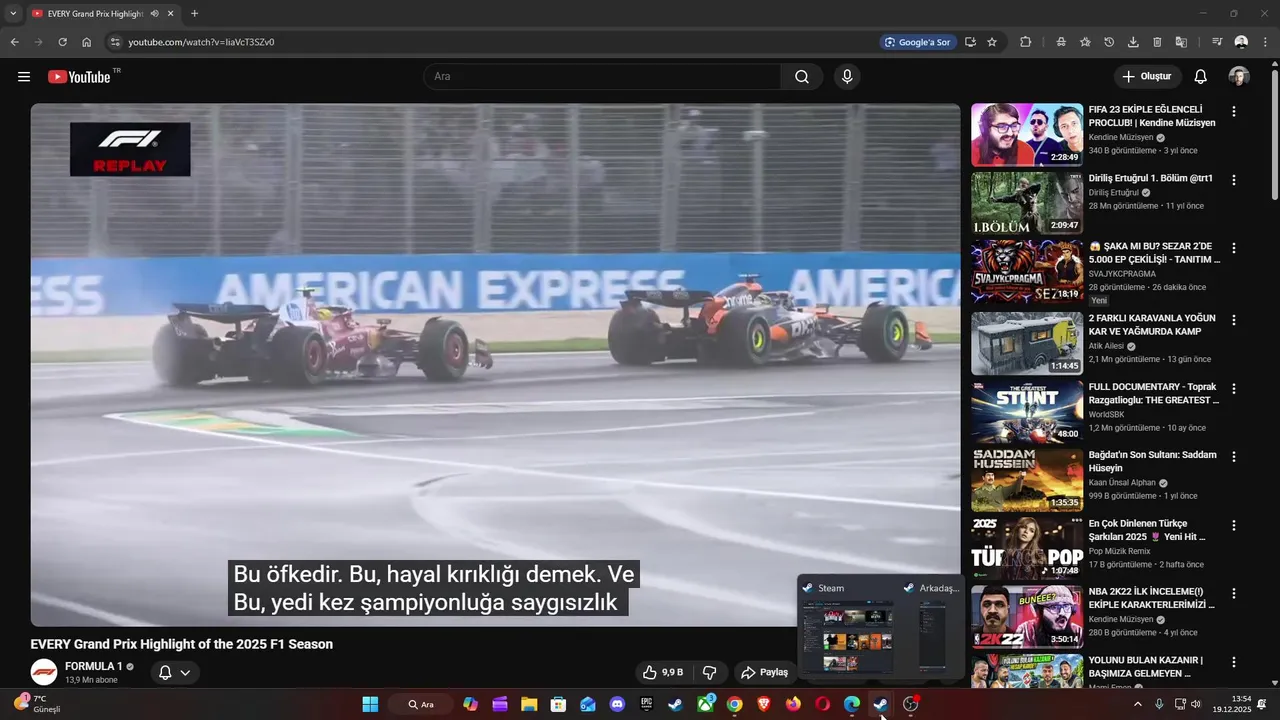This screenshot has height=720, width=1280.
Task: Open Epic Games launcher from taskbar
Action: point(647,704)
